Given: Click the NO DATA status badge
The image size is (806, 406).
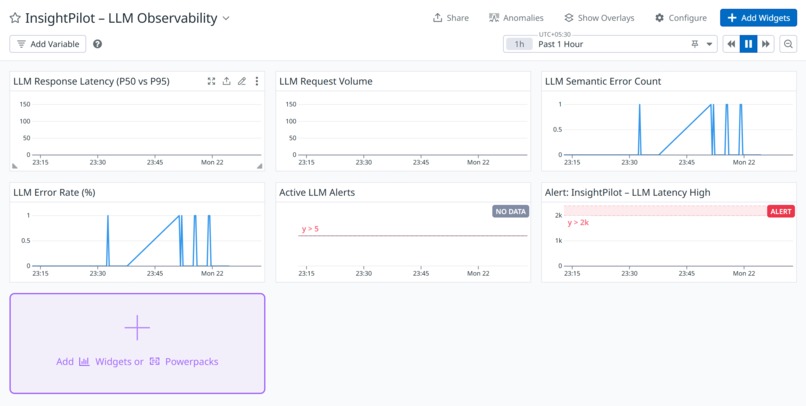Looking at the screenshot, I should click(510, 211).
